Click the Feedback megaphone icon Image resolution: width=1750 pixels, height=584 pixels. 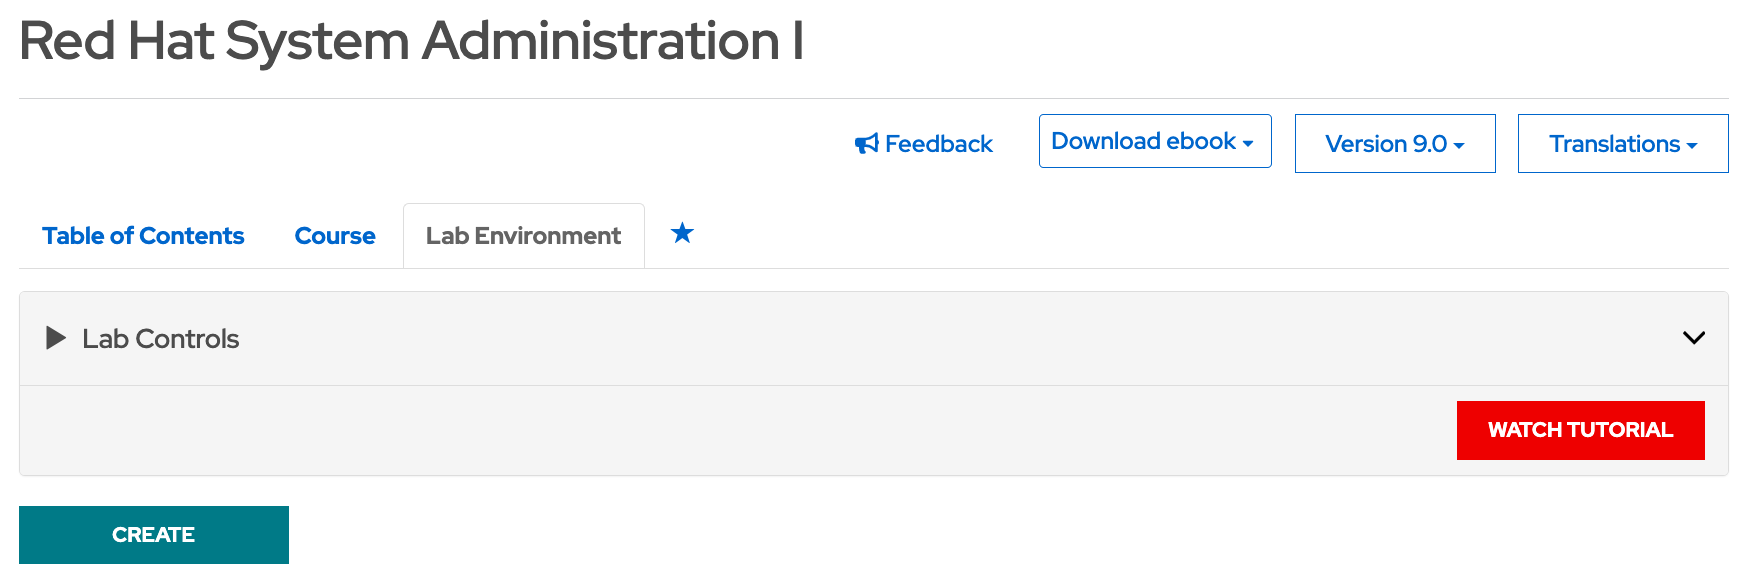(866, 143)
